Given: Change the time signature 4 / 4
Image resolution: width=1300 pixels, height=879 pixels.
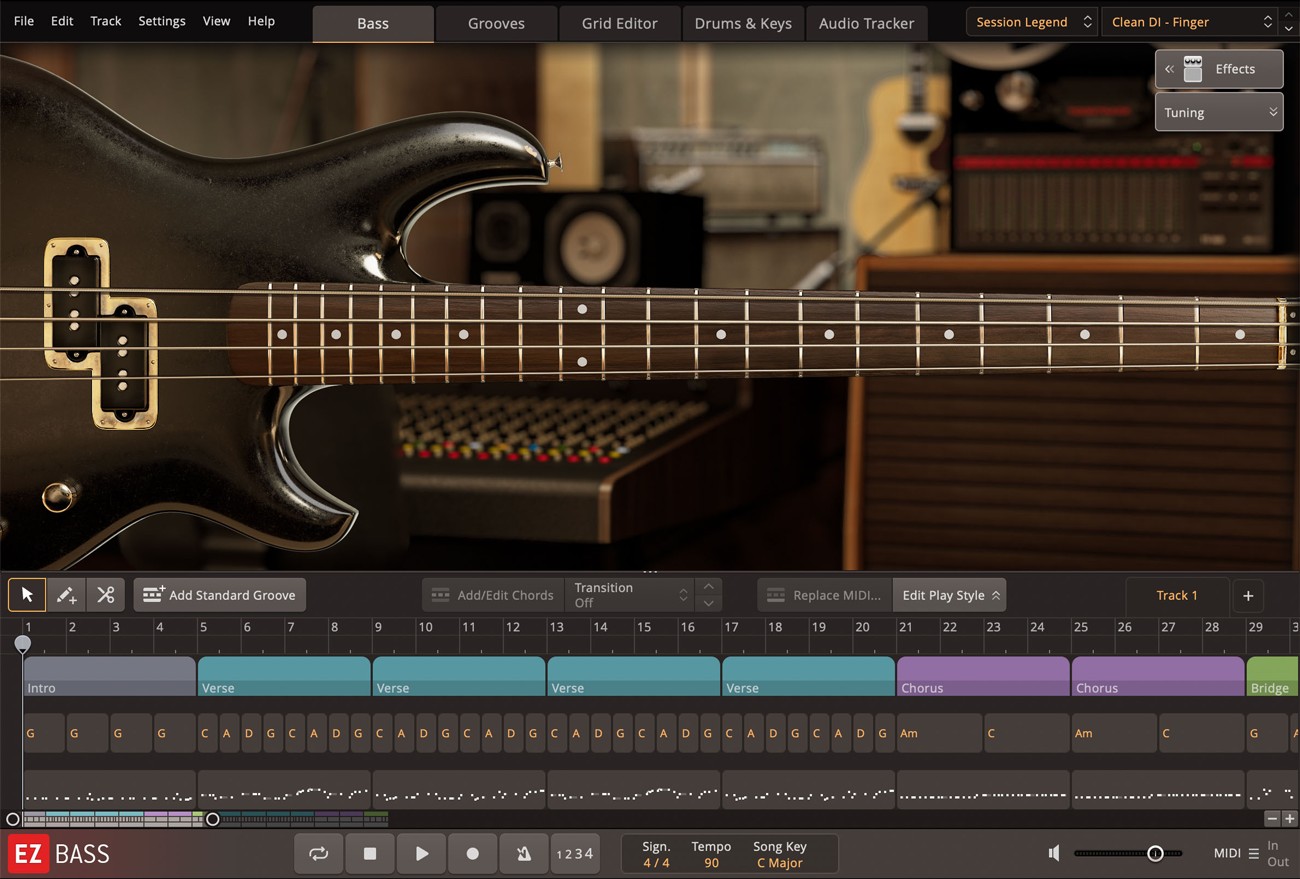Looking at the screenshot, I should (656, 863).
